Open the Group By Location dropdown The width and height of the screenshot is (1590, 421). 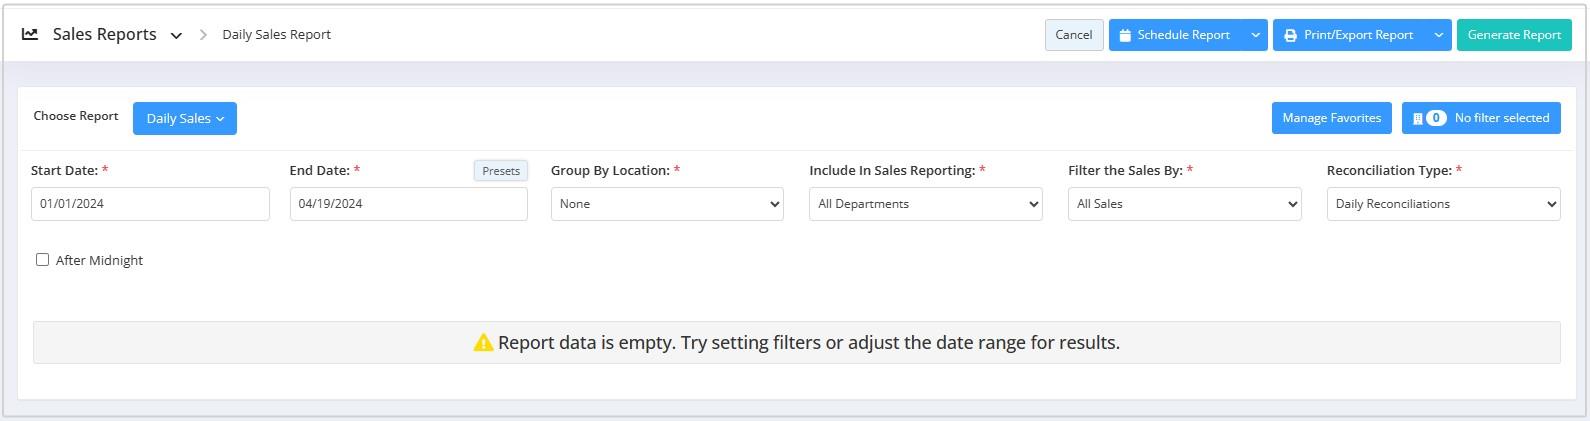[x=667, y=204]
